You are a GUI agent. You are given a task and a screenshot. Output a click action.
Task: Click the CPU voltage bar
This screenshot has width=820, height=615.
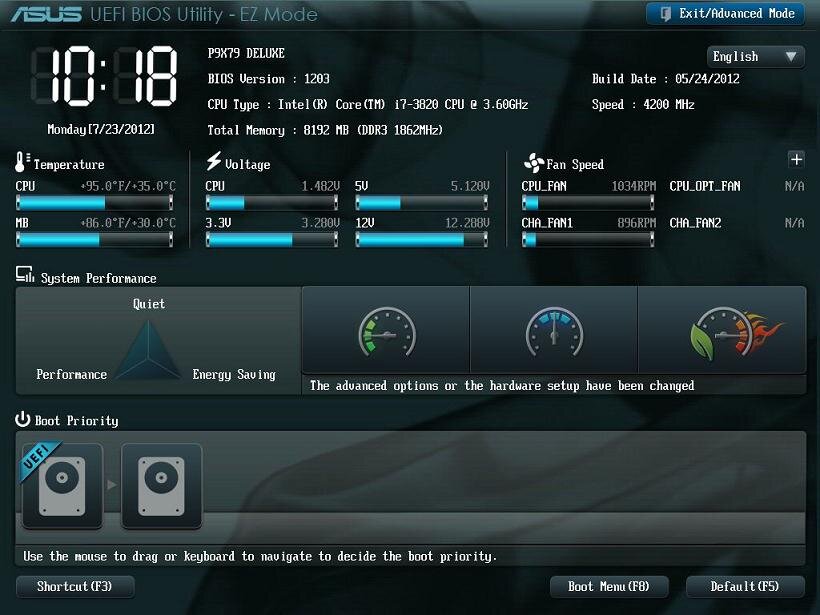coord(272,202)
